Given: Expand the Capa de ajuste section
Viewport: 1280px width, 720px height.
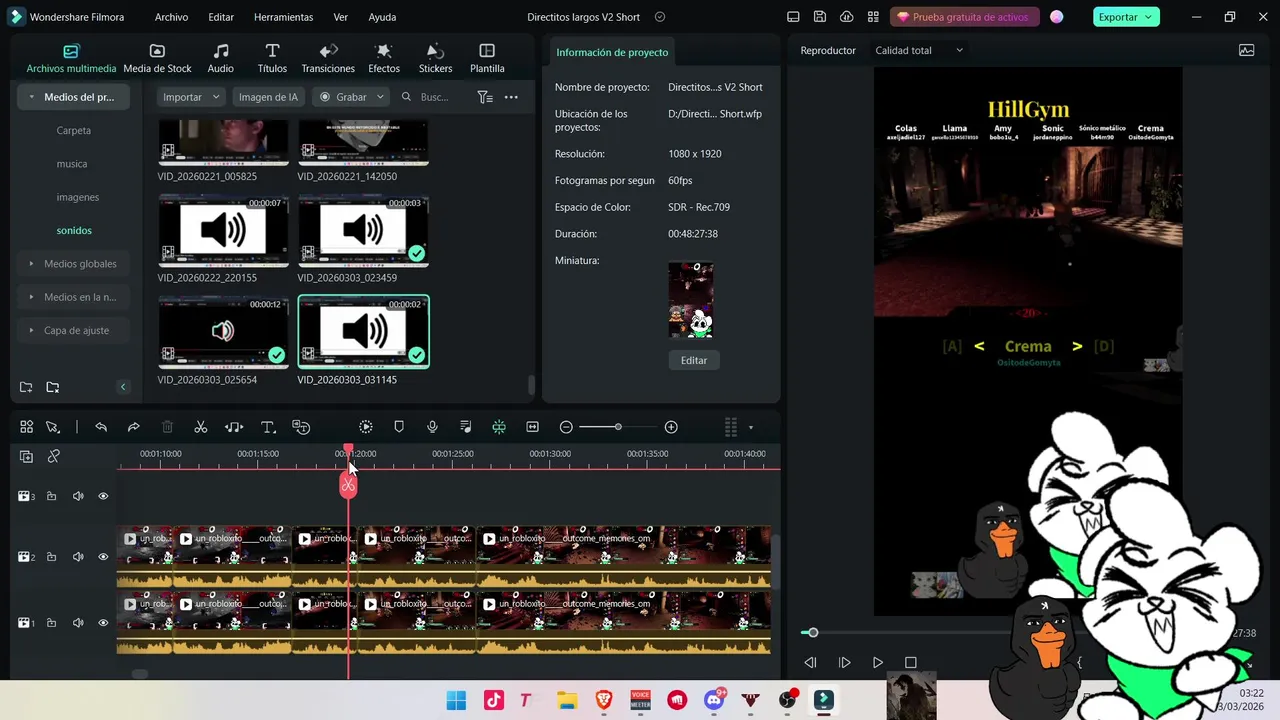Looking at the screenshot, I should [32, 330].
